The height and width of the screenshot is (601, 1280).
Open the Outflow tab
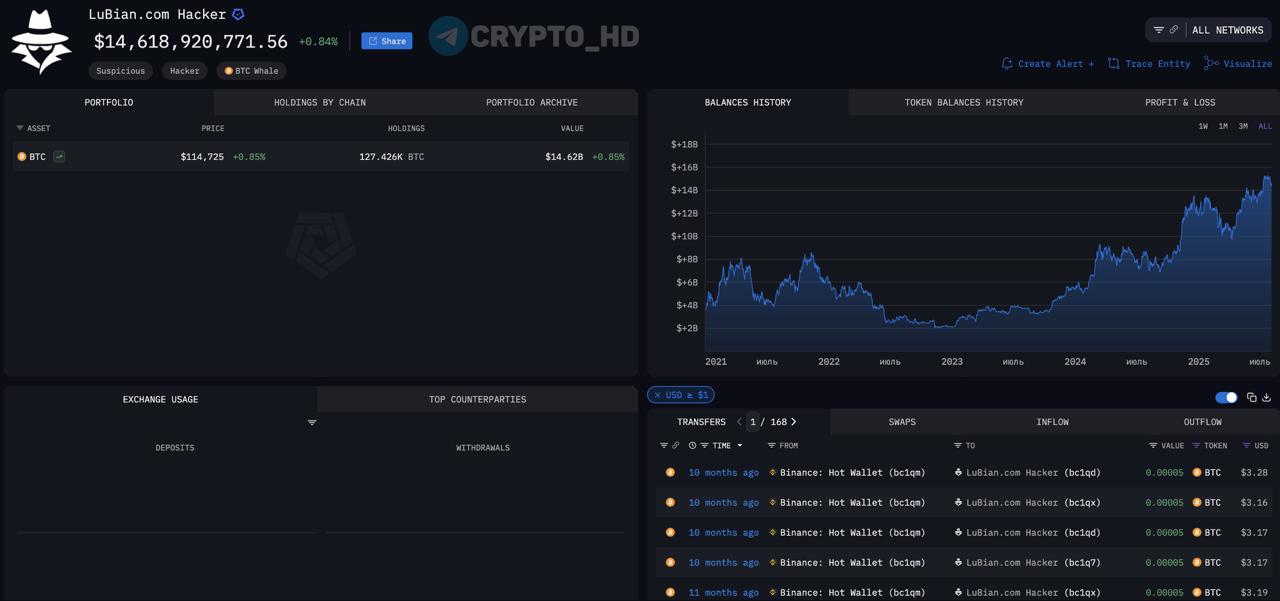pos(1202,422)
